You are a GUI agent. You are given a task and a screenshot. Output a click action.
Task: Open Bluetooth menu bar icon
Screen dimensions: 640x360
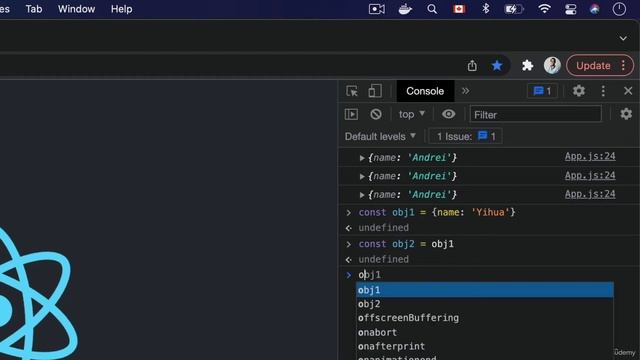[485, 9]
